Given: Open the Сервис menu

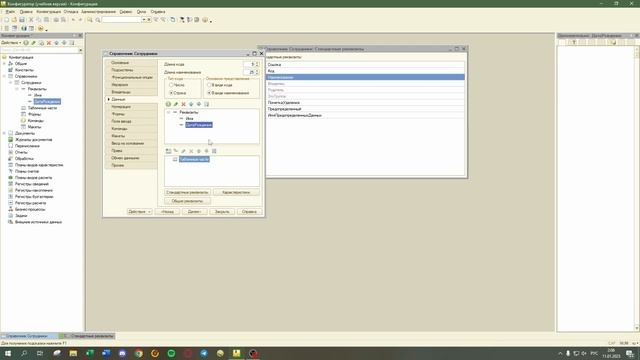Looking at the screenshot, I should pos(126,12).
